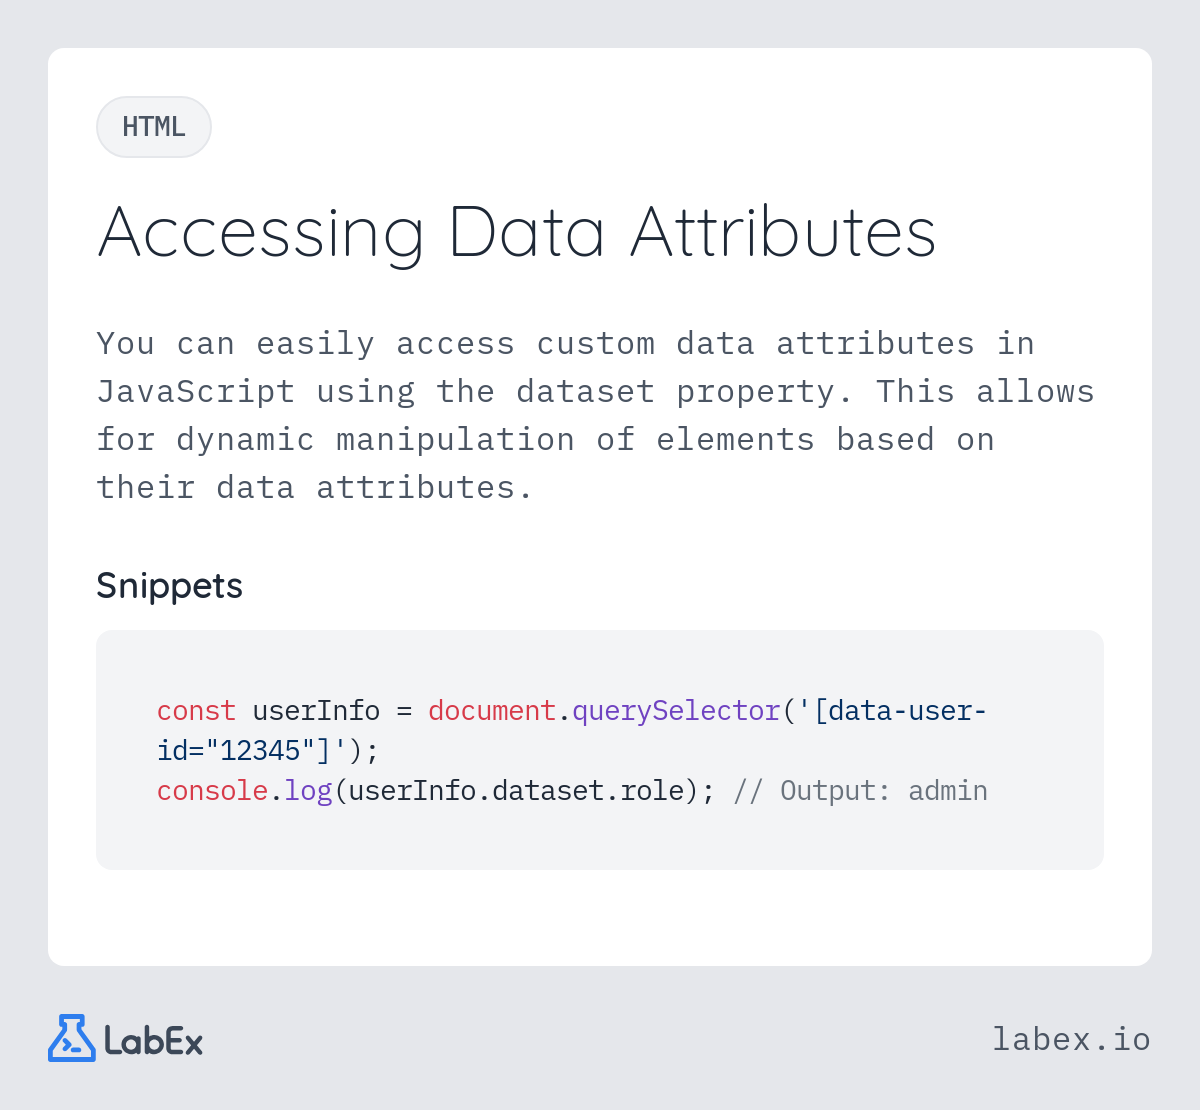Click the LabEx flask logo icon
The image size is (1200, 1110).
click(72, 1038)
